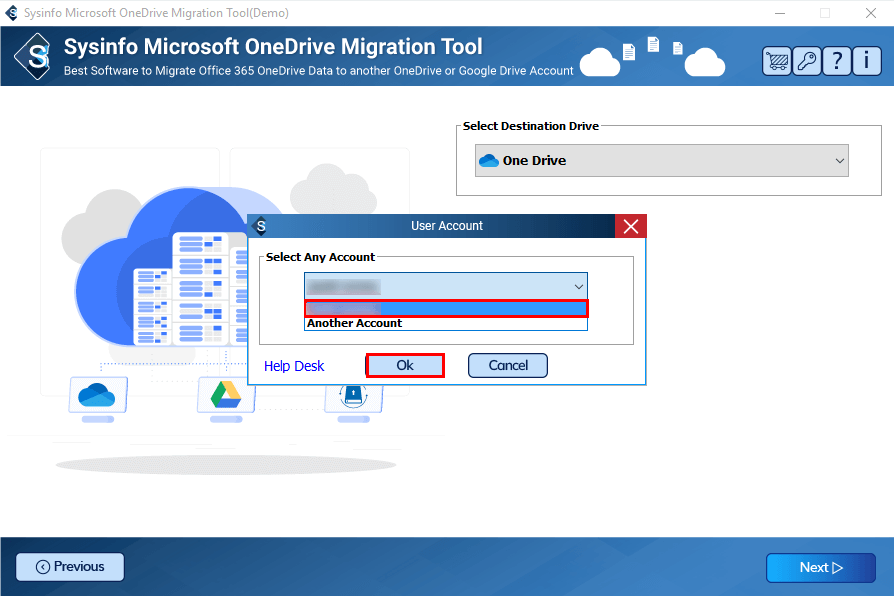Click the Sysinfo logo in header
Image resolution: width=894 pixels, height=596 pixels.
pyautogui.click(x=34, y=56)
